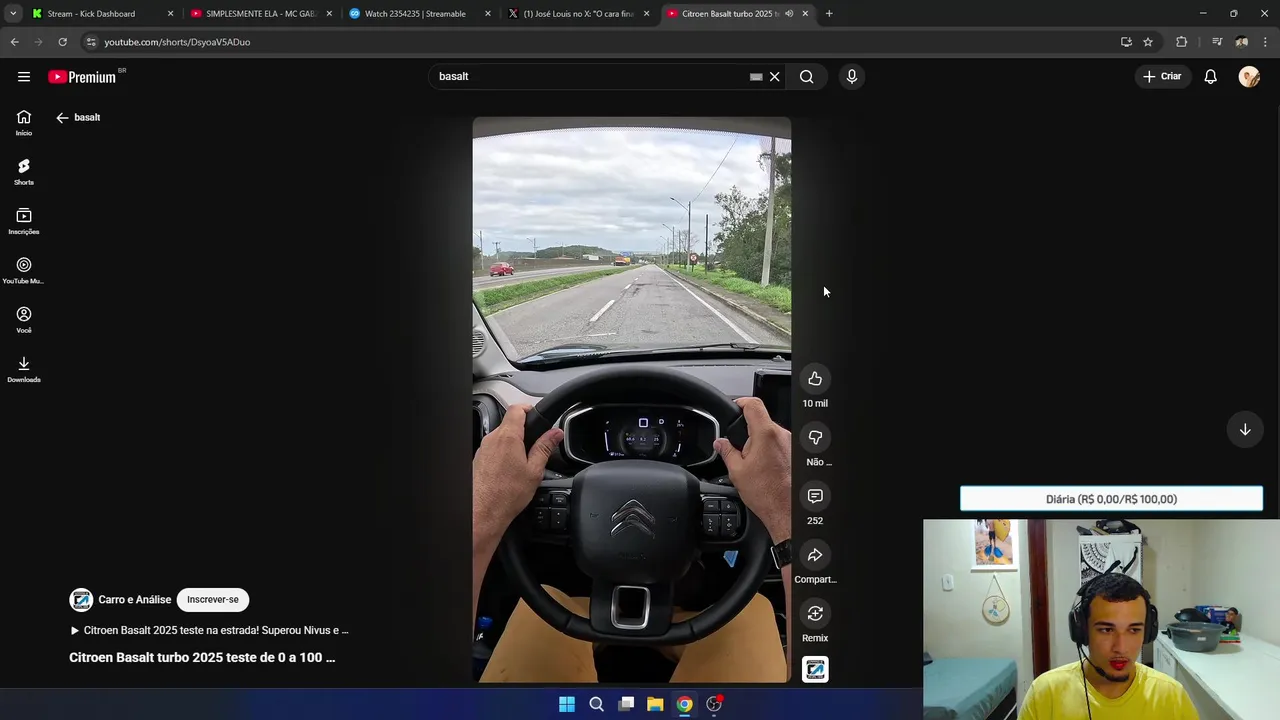Open Chrome profile avatar
1280x720 pixels.
1242,42
